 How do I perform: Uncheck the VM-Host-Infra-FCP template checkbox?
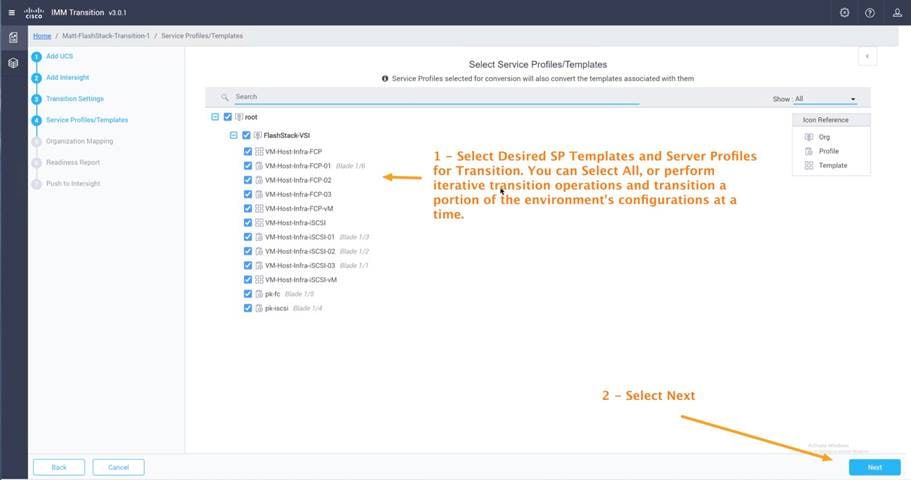coord(248,152)
